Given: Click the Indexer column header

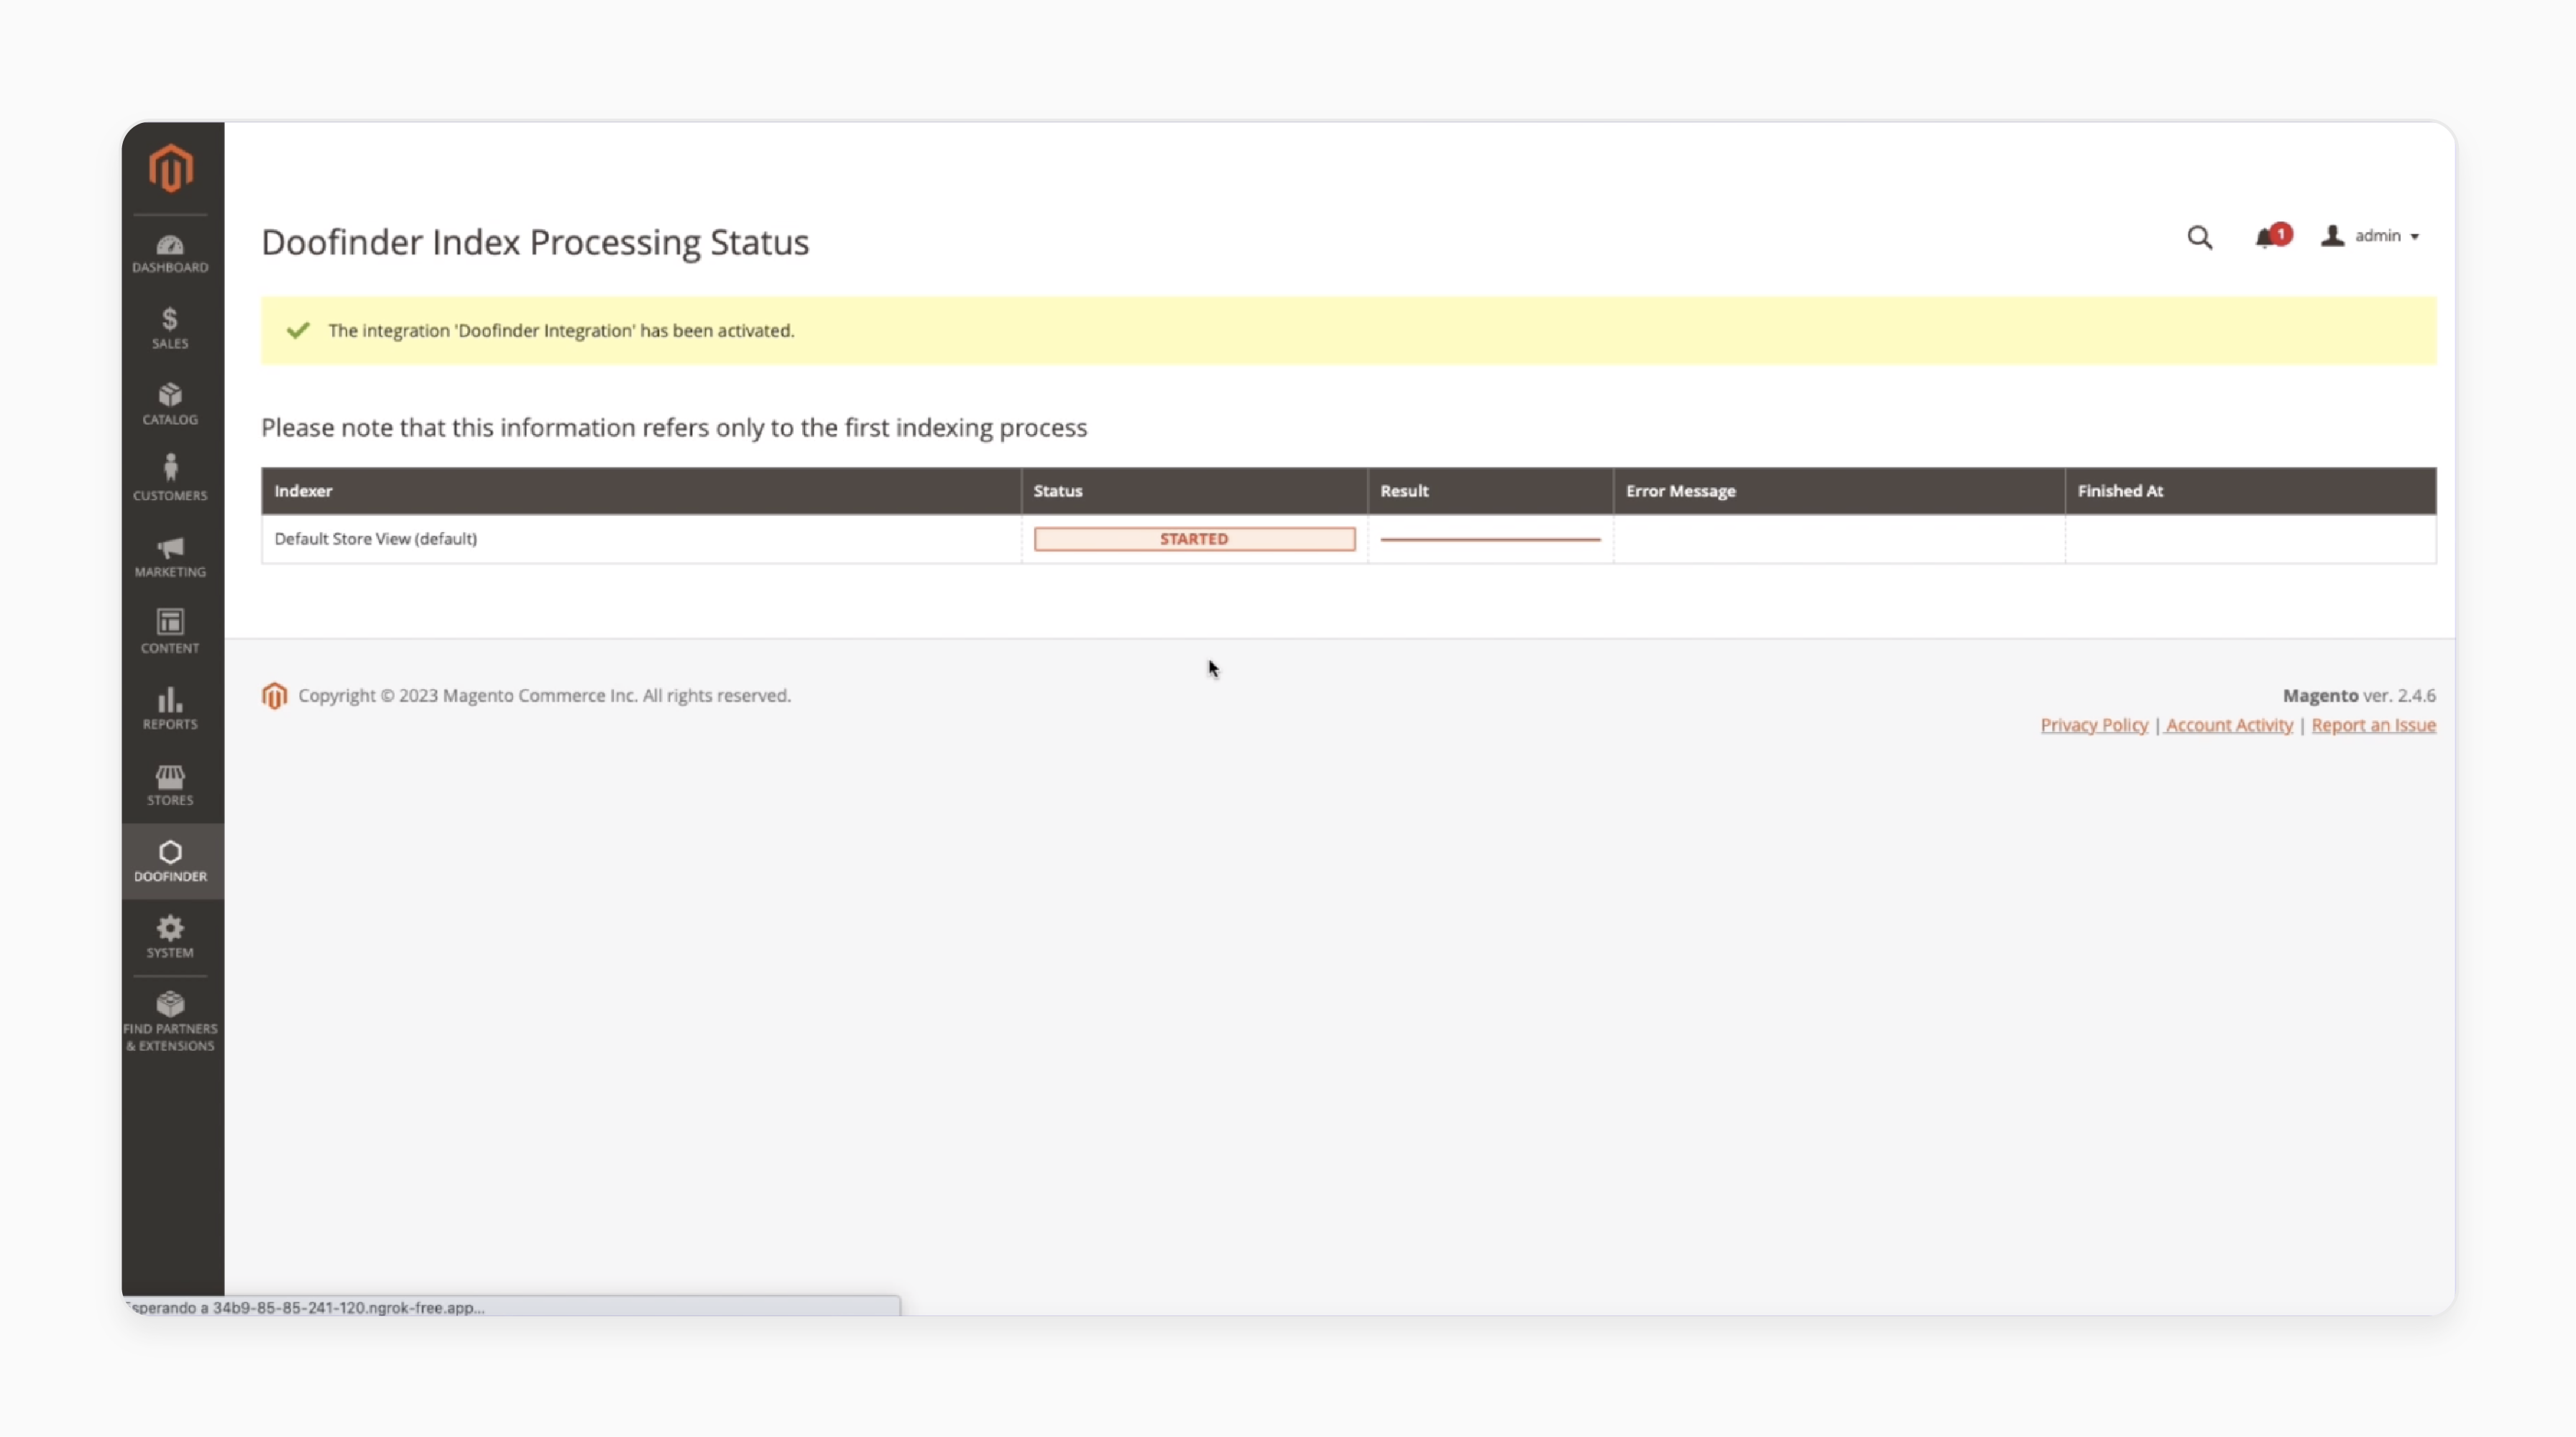Looking at the screenshot, I should [x=641, y=491].
